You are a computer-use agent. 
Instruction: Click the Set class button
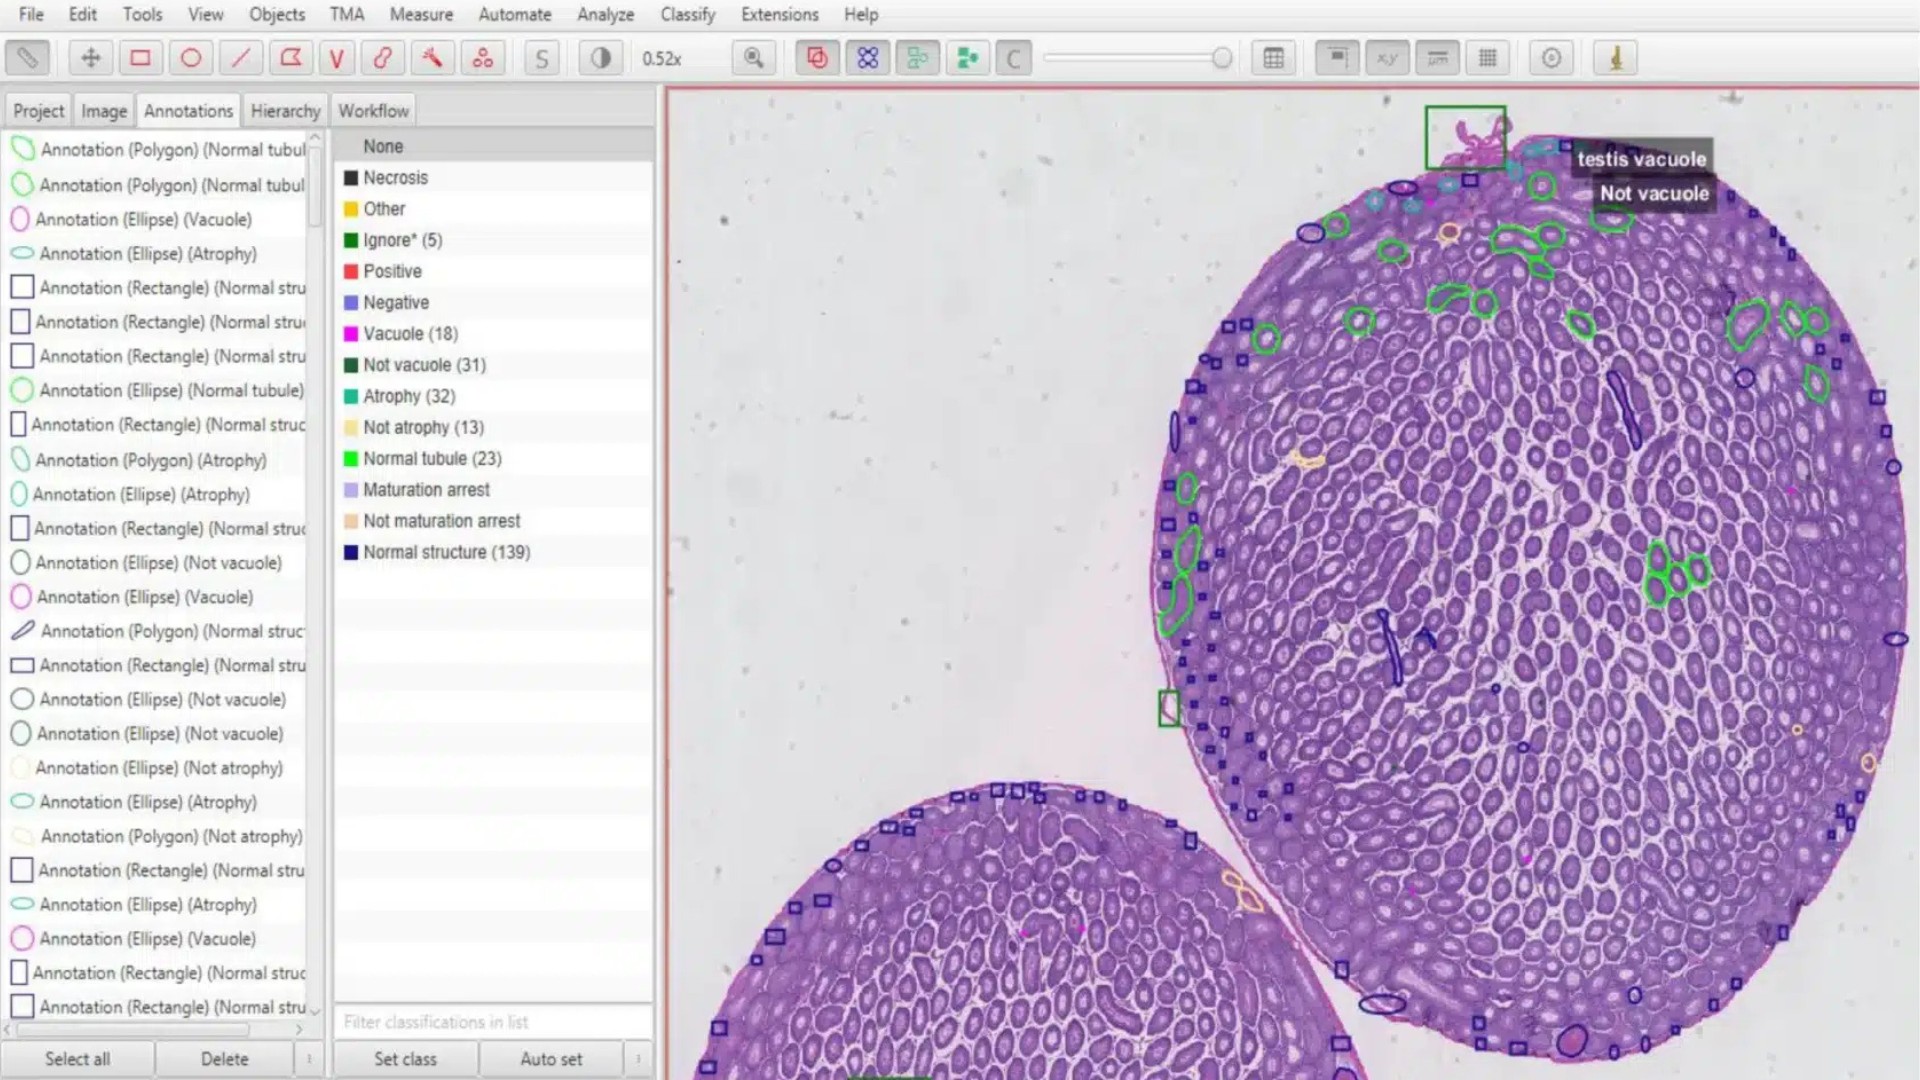click(405, 1059)
